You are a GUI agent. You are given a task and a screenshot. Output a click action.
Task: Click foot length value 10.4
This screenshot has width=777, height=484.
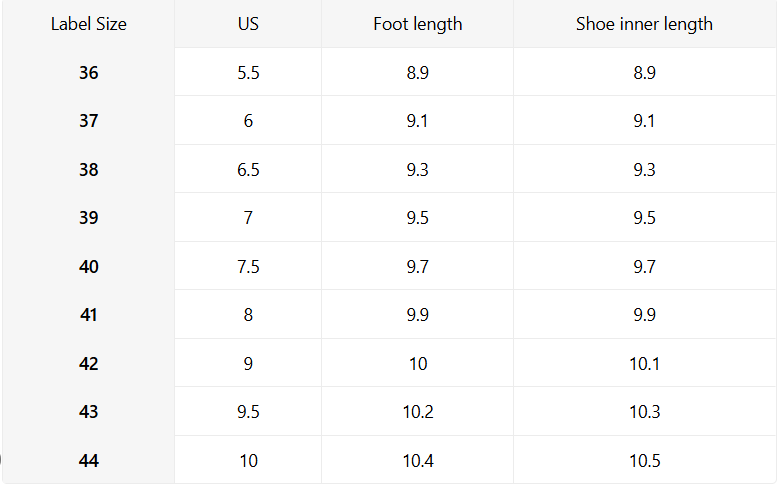coord(418,461)
